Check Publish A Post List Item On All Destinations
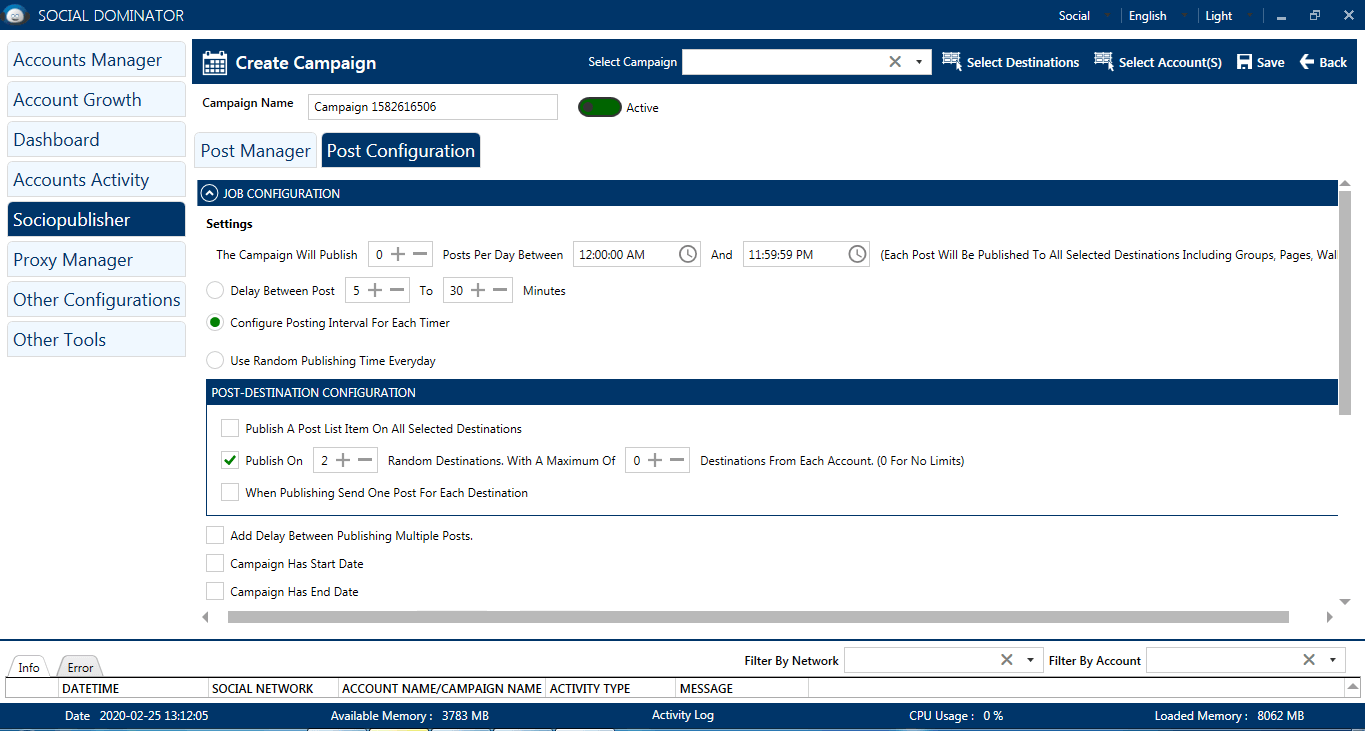1365x731 pixels. point(230,429)
